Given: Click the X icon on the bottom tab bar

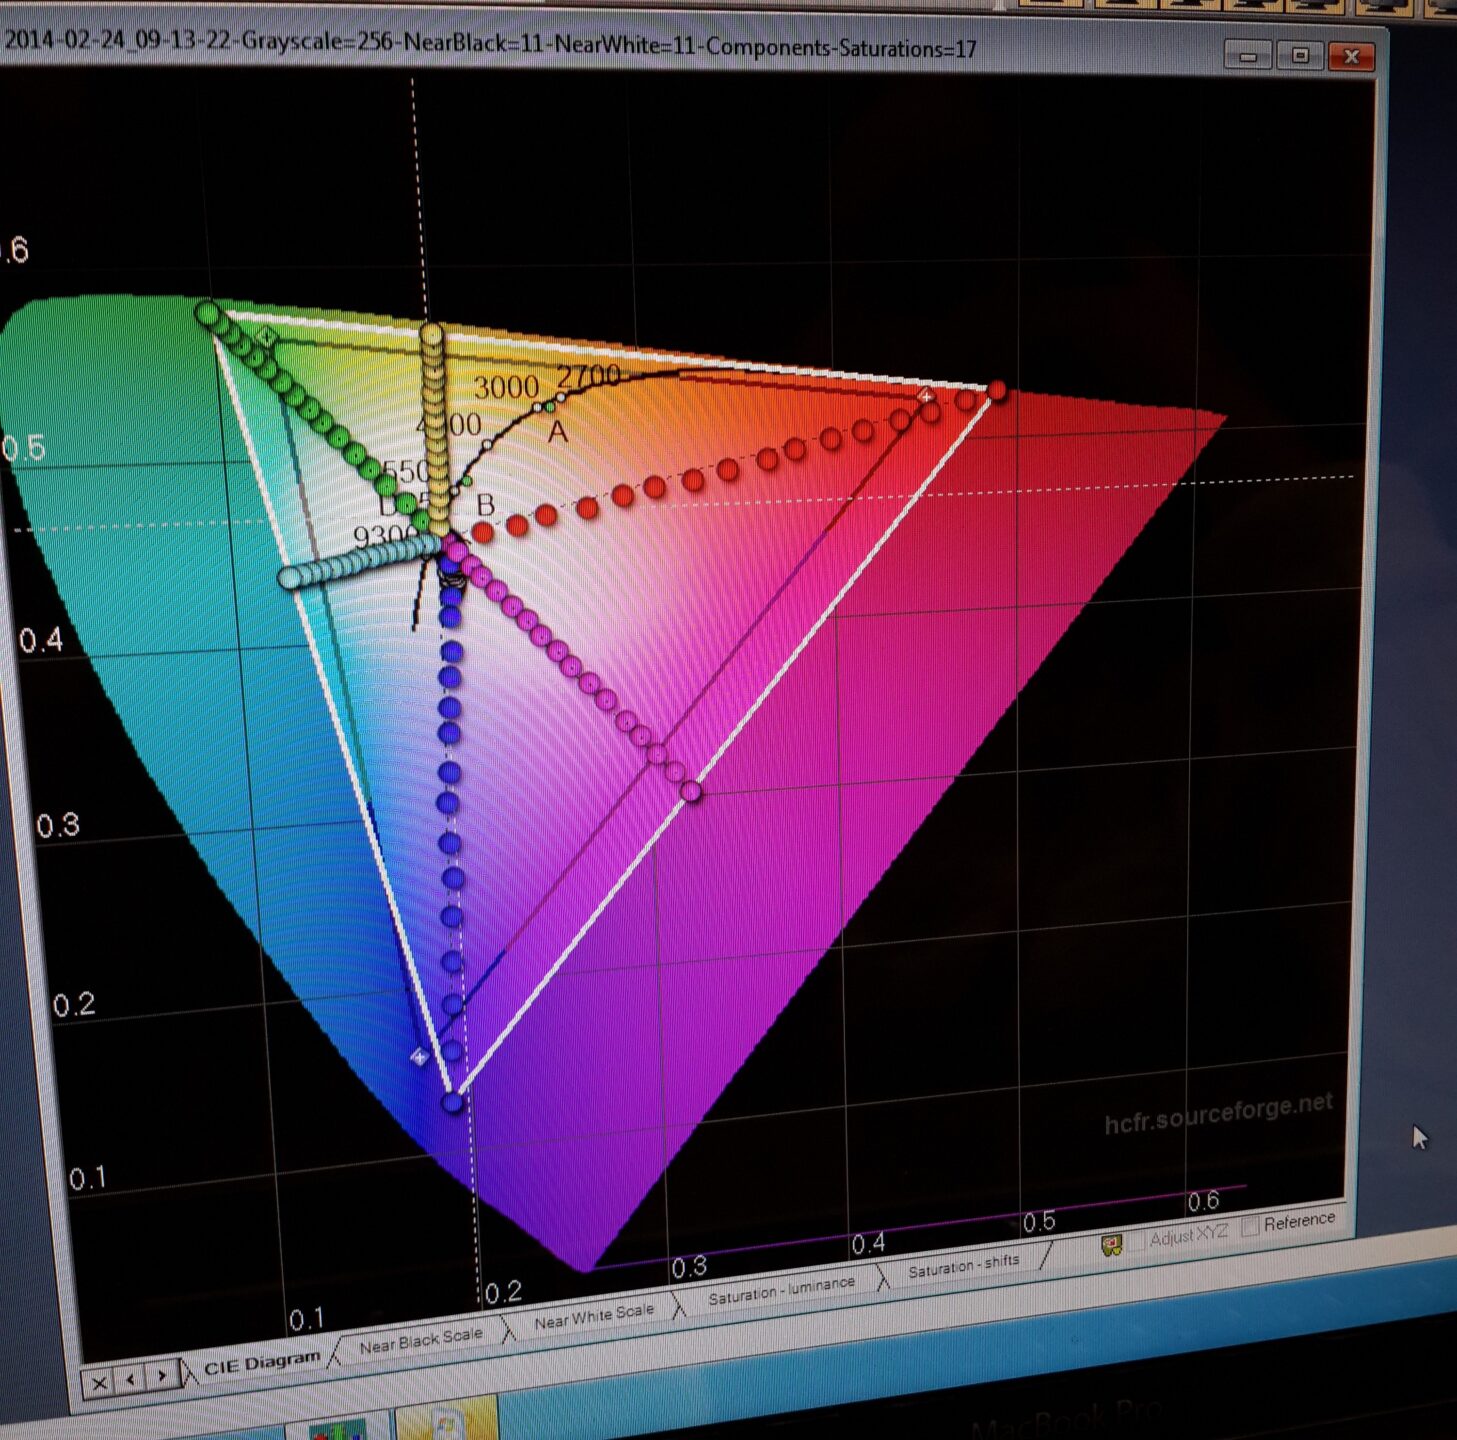Looking at the screenshot, I should pos(100,1382).
